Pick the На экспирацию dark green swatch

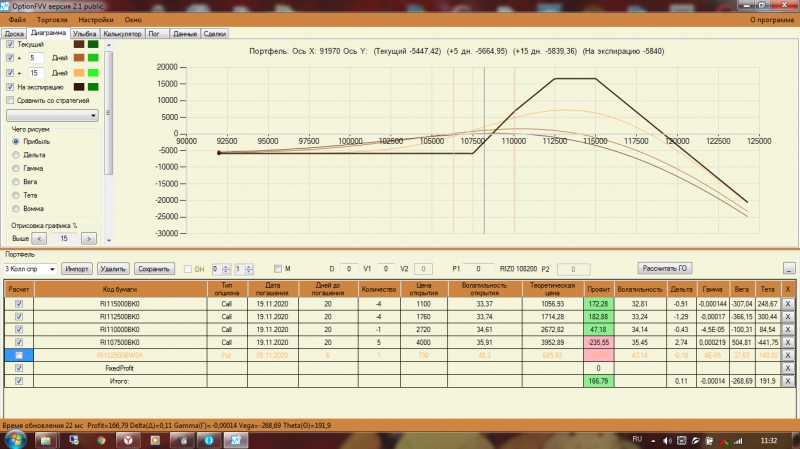click(93, 87)
